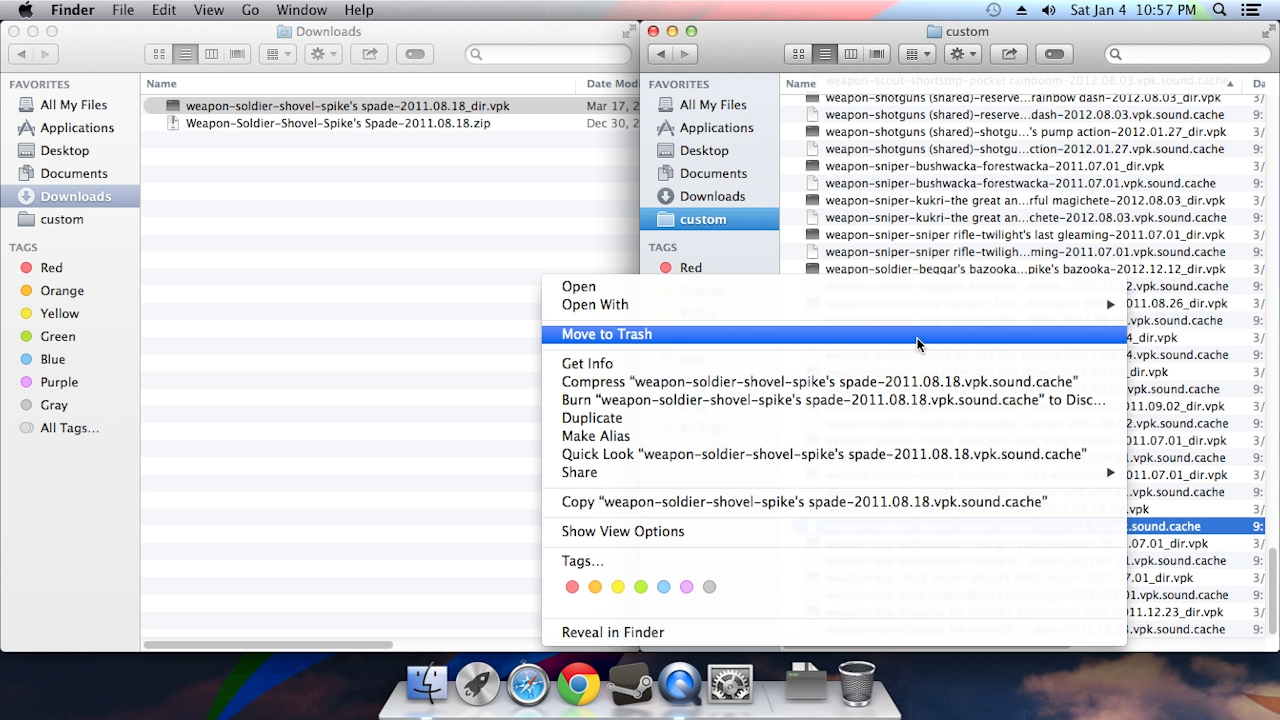Select Orange tag in Downloads sidebar
1280x720 pixels.
click(70, 290)
